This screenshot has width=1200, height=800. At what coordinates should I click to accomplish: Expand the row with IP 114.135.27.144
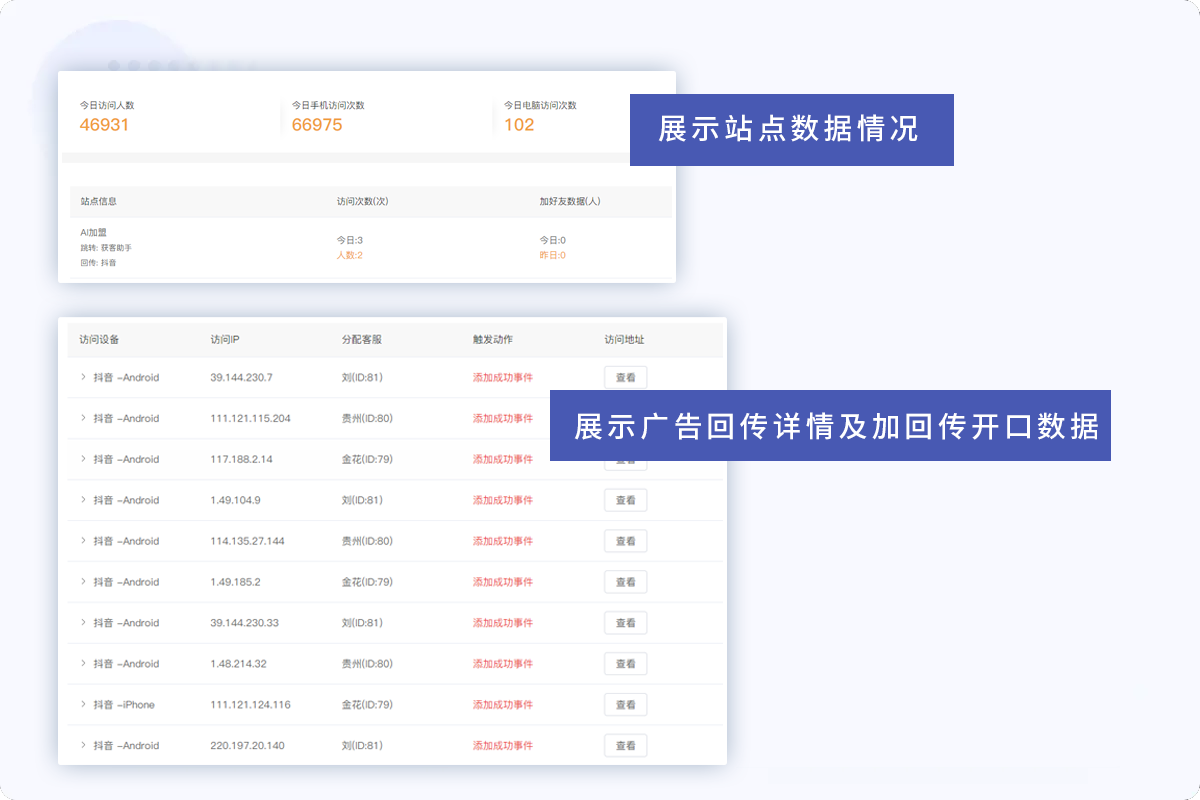(83, 541)
